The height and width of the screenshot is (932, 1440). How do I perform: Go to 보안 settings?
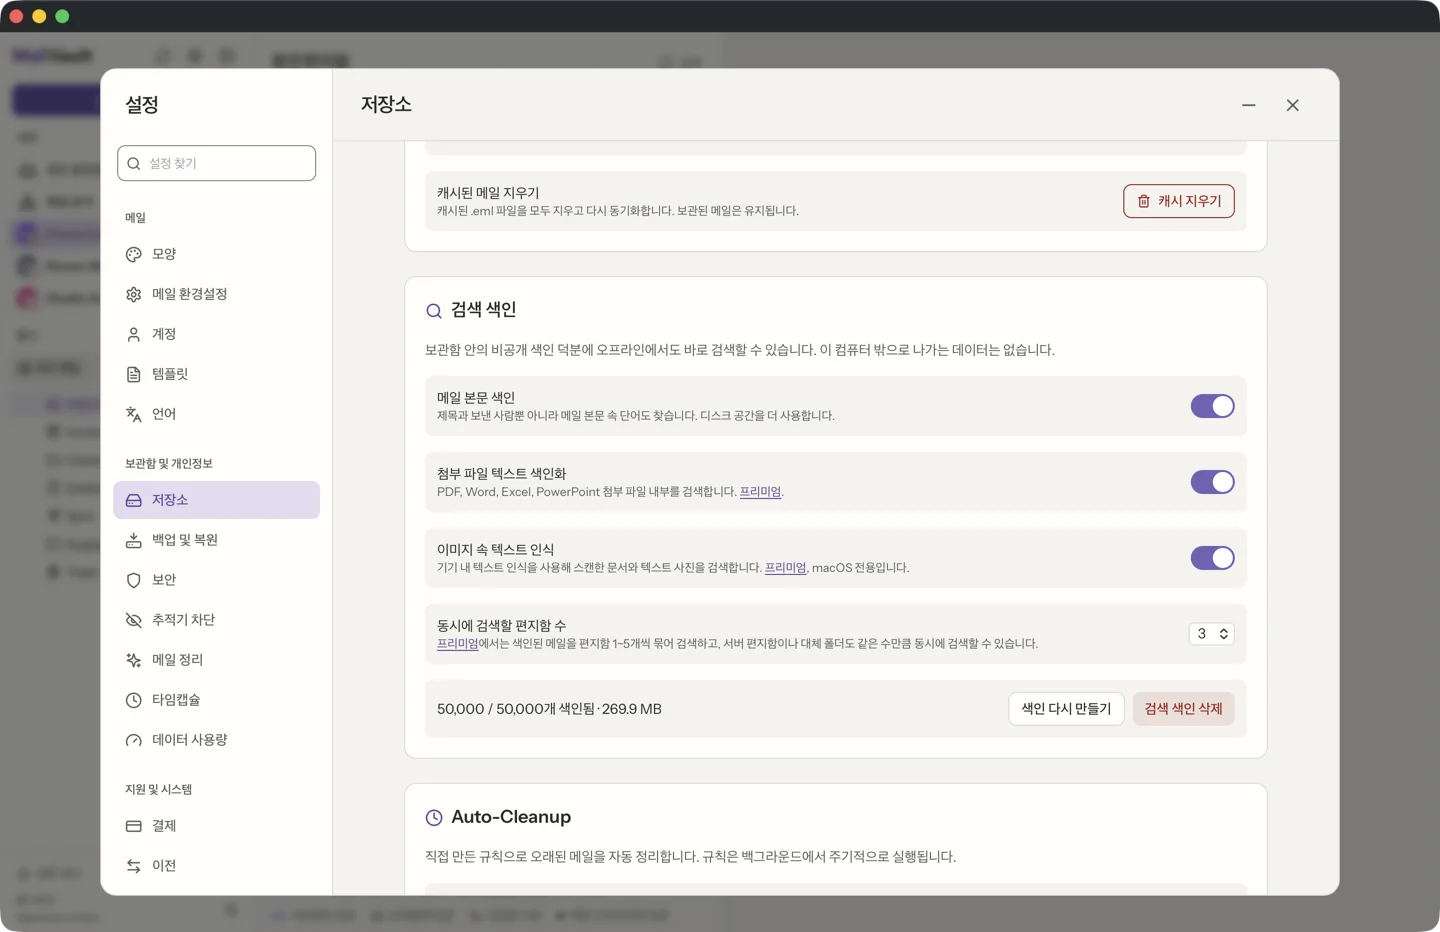pyautogui.click(x=216, y=580)
